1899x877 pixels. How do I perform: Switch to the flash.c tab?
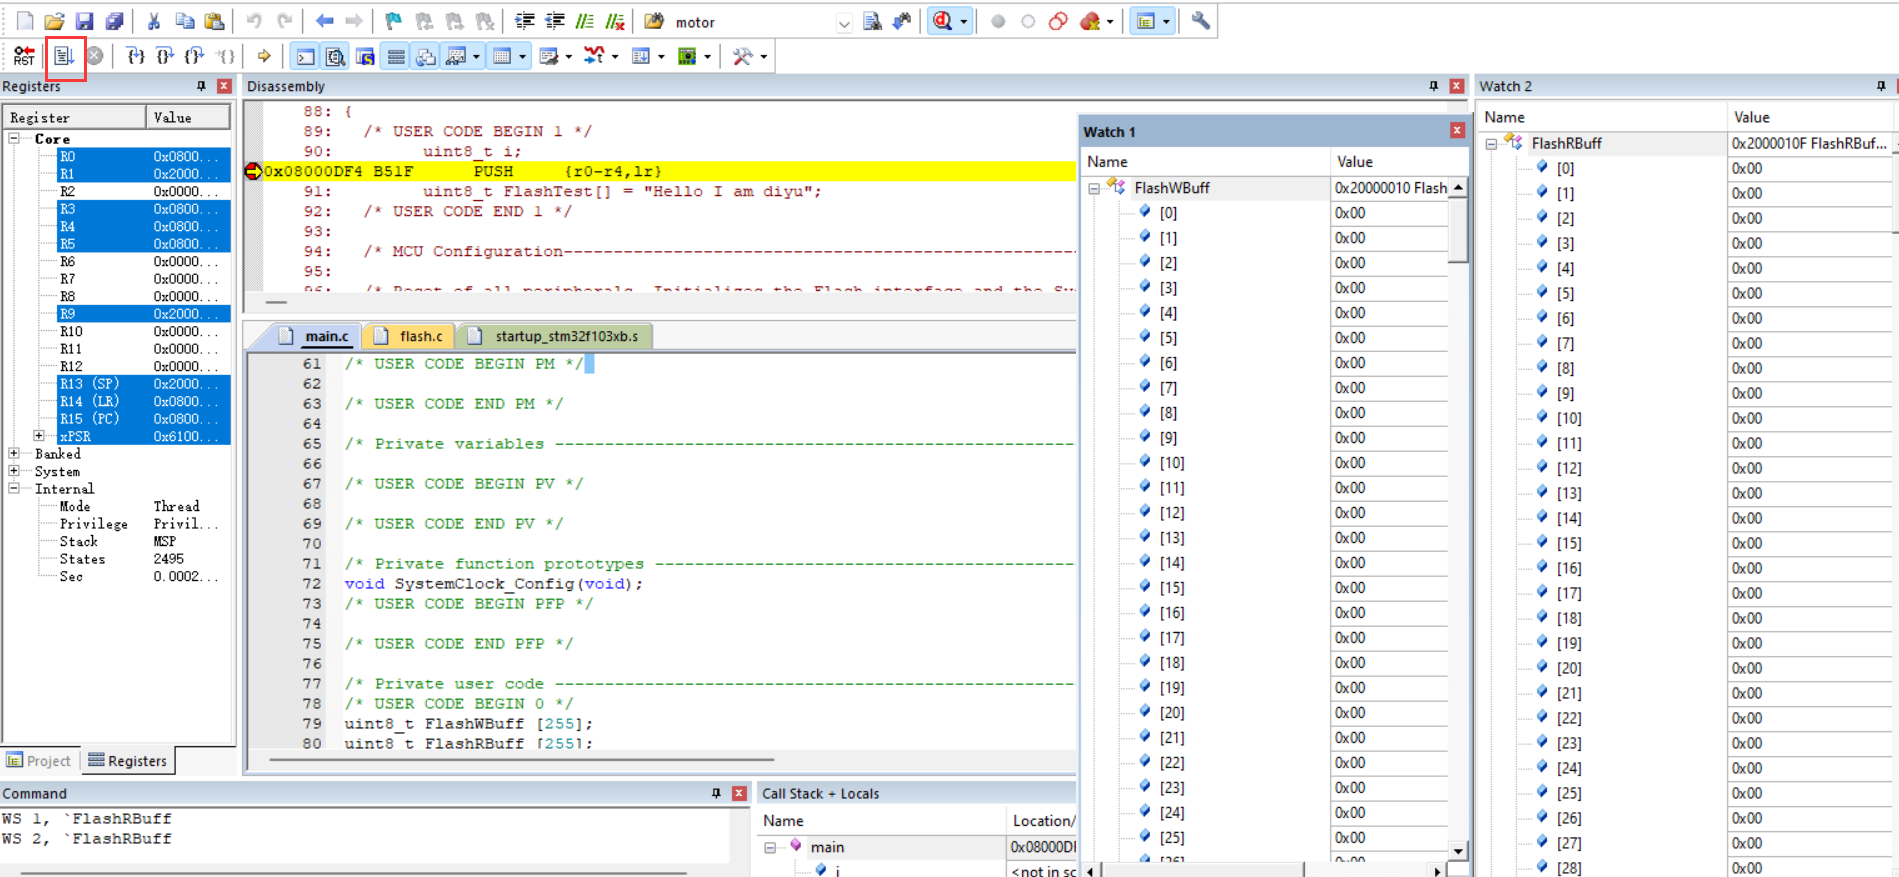pyautogui.click(x=409, y=336)
